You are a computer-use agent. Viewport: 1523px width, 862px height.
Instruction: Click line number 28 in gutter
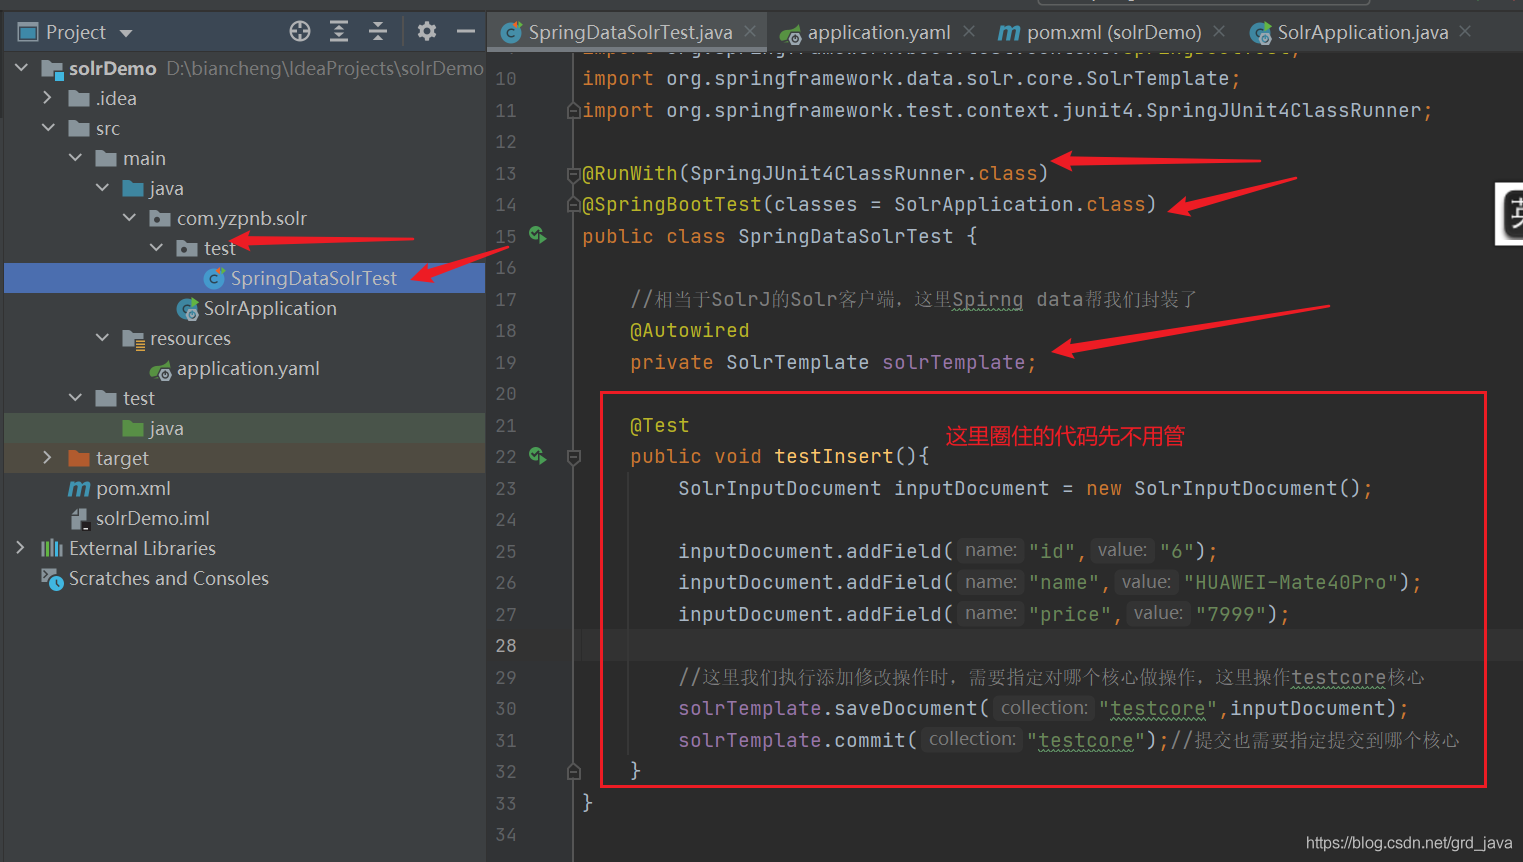[x=506, y=646]
